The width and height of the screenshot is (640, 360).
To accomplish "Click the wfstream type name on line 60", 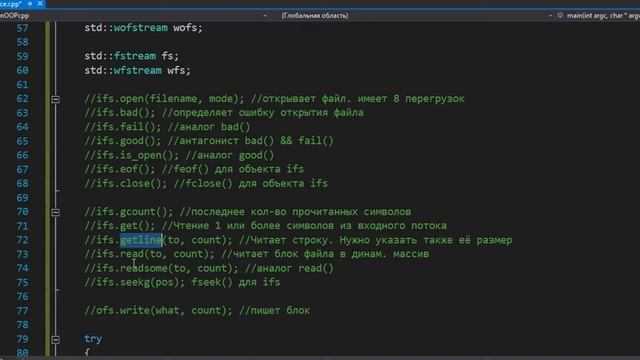I will coord(138,70).
